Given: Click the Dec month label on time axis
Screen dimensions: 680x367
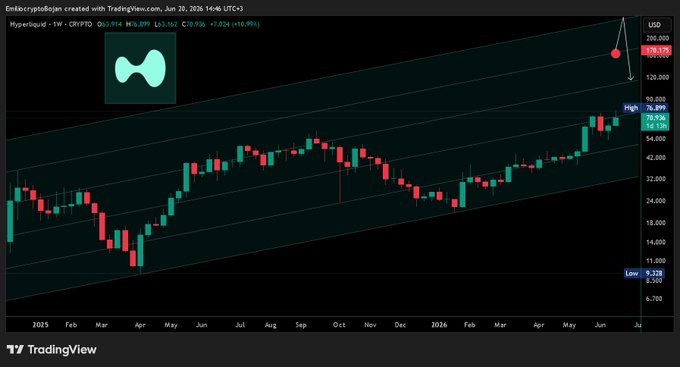Looking at the screenshot, I should [x=400, y=325].
